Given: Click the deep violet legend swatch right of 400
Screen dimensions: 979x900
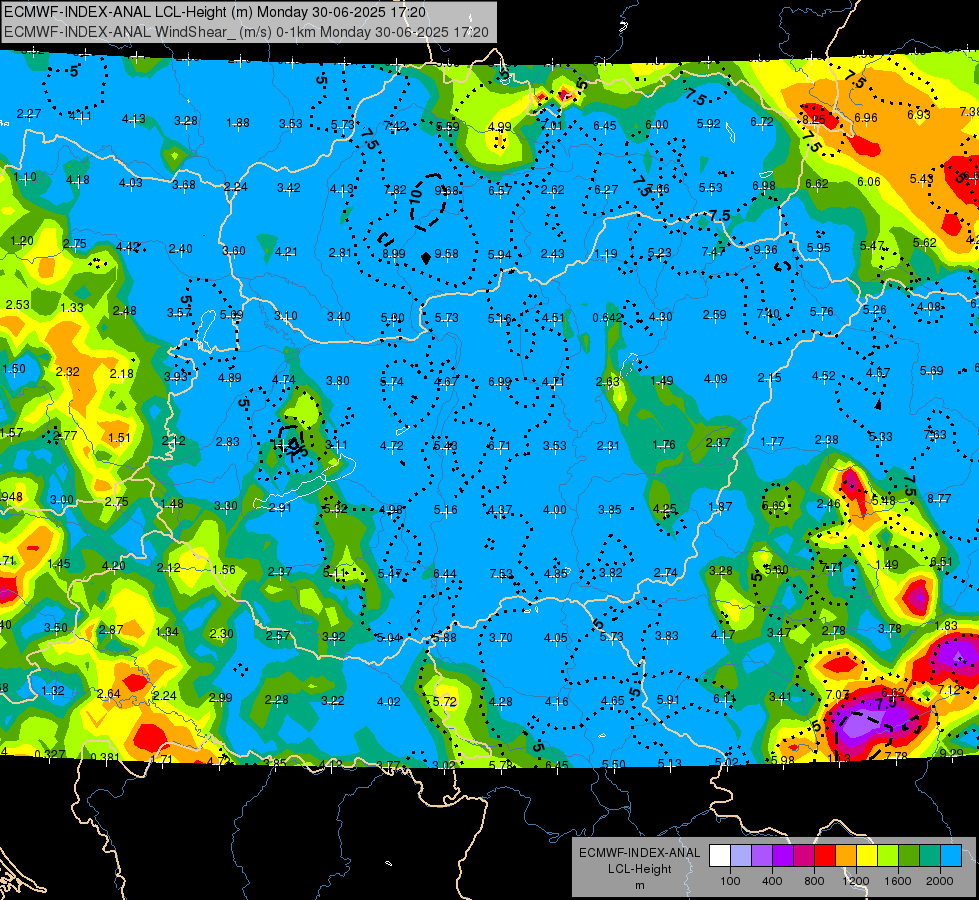Looking at the screenshot, I should (783, 856).
